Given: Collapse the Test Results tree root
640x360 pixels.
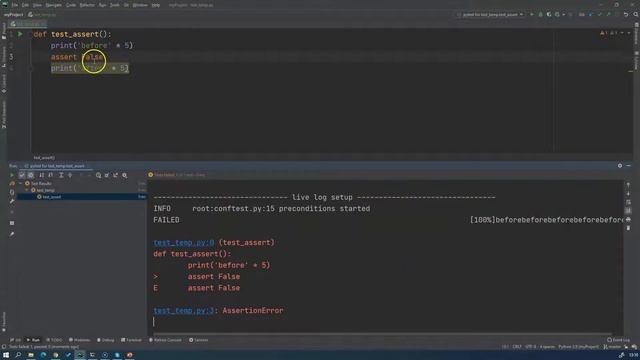Looking at the screenshot, I should coord(21,184).
